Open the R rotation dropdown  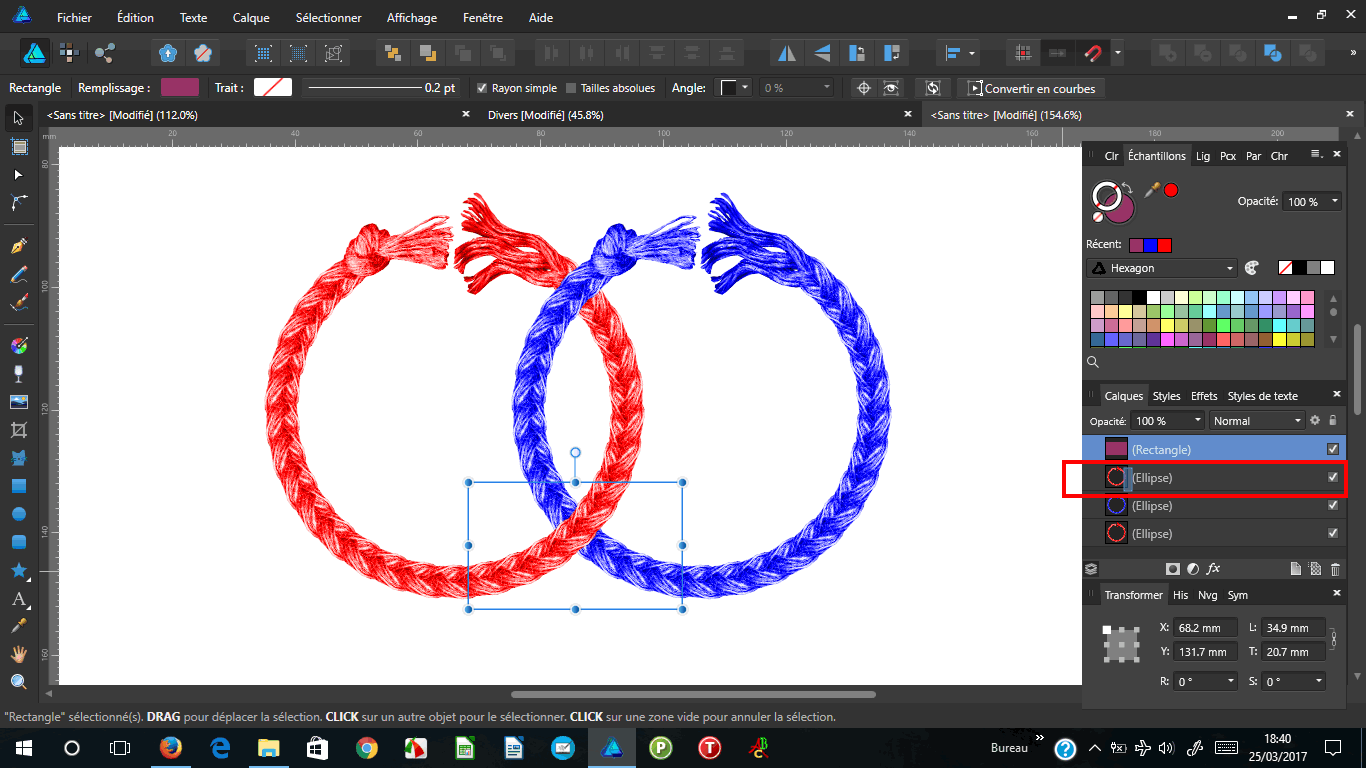1206,681
